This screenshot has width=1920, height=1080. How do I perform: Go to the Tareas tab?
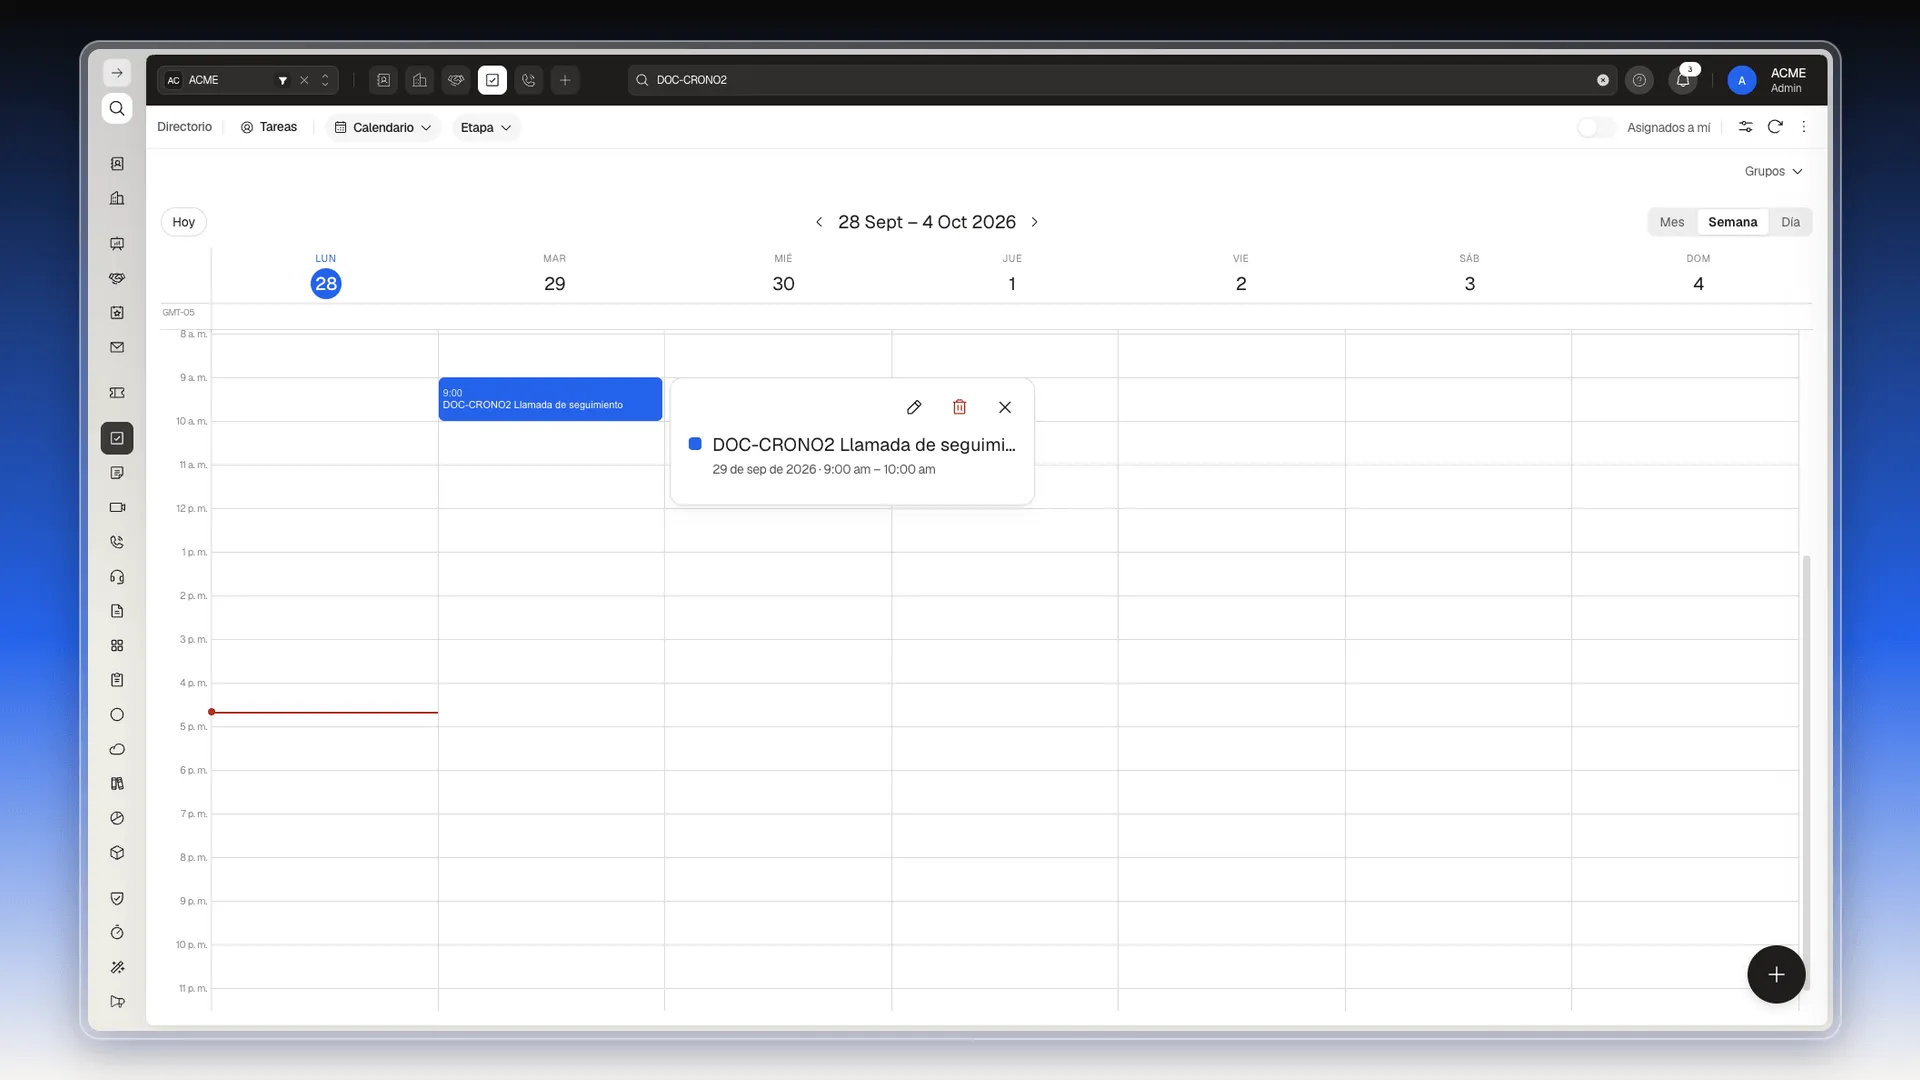coord(269,127)
